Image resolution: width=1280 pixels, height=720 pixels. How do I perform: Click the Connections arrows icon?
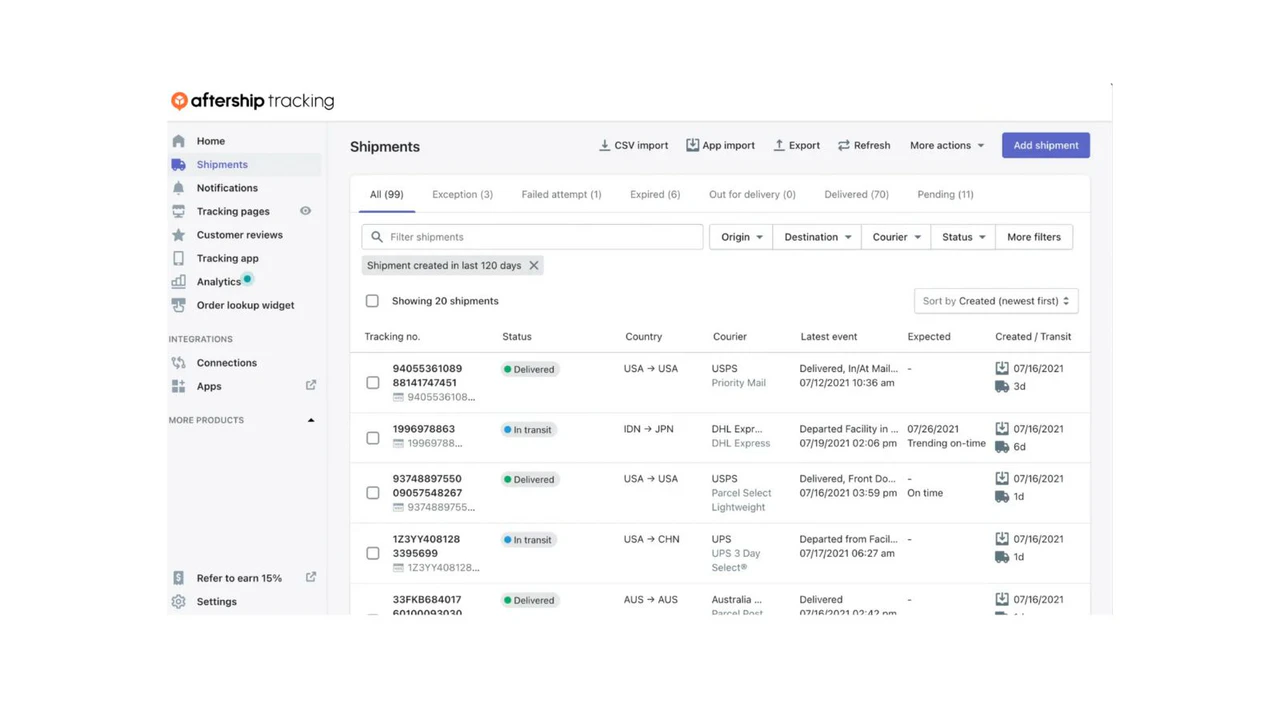point(178,363)
